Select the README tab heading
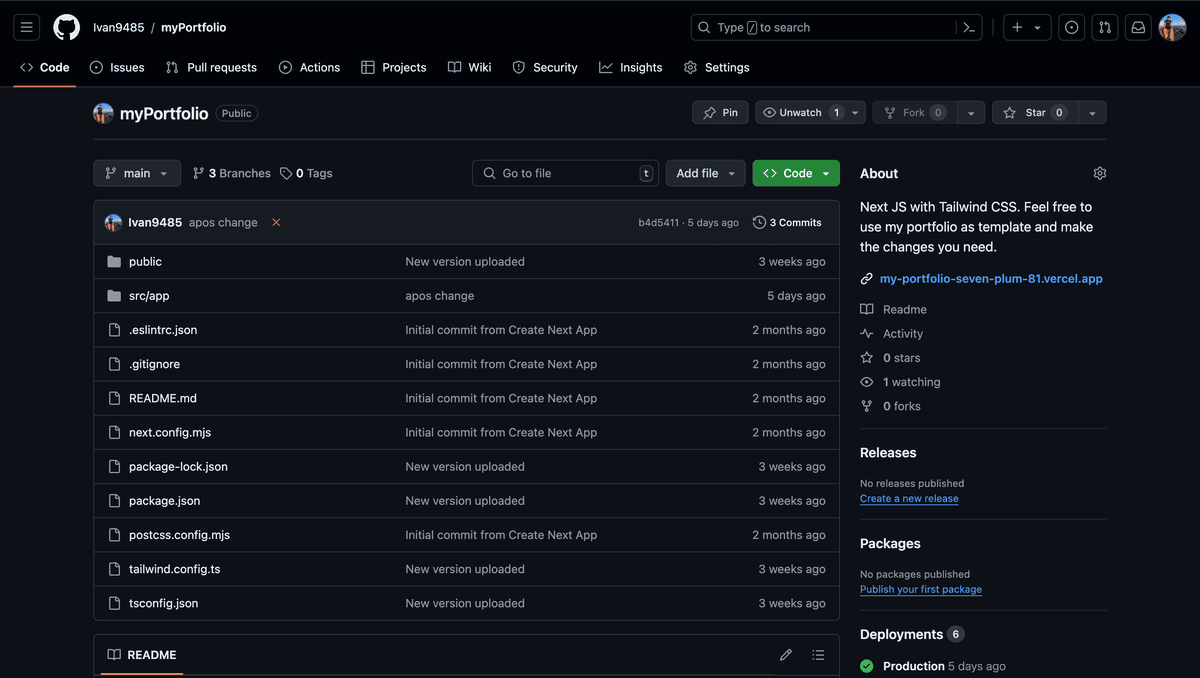This screenshot has height=678, width=1200. click(x=142, y=655)
